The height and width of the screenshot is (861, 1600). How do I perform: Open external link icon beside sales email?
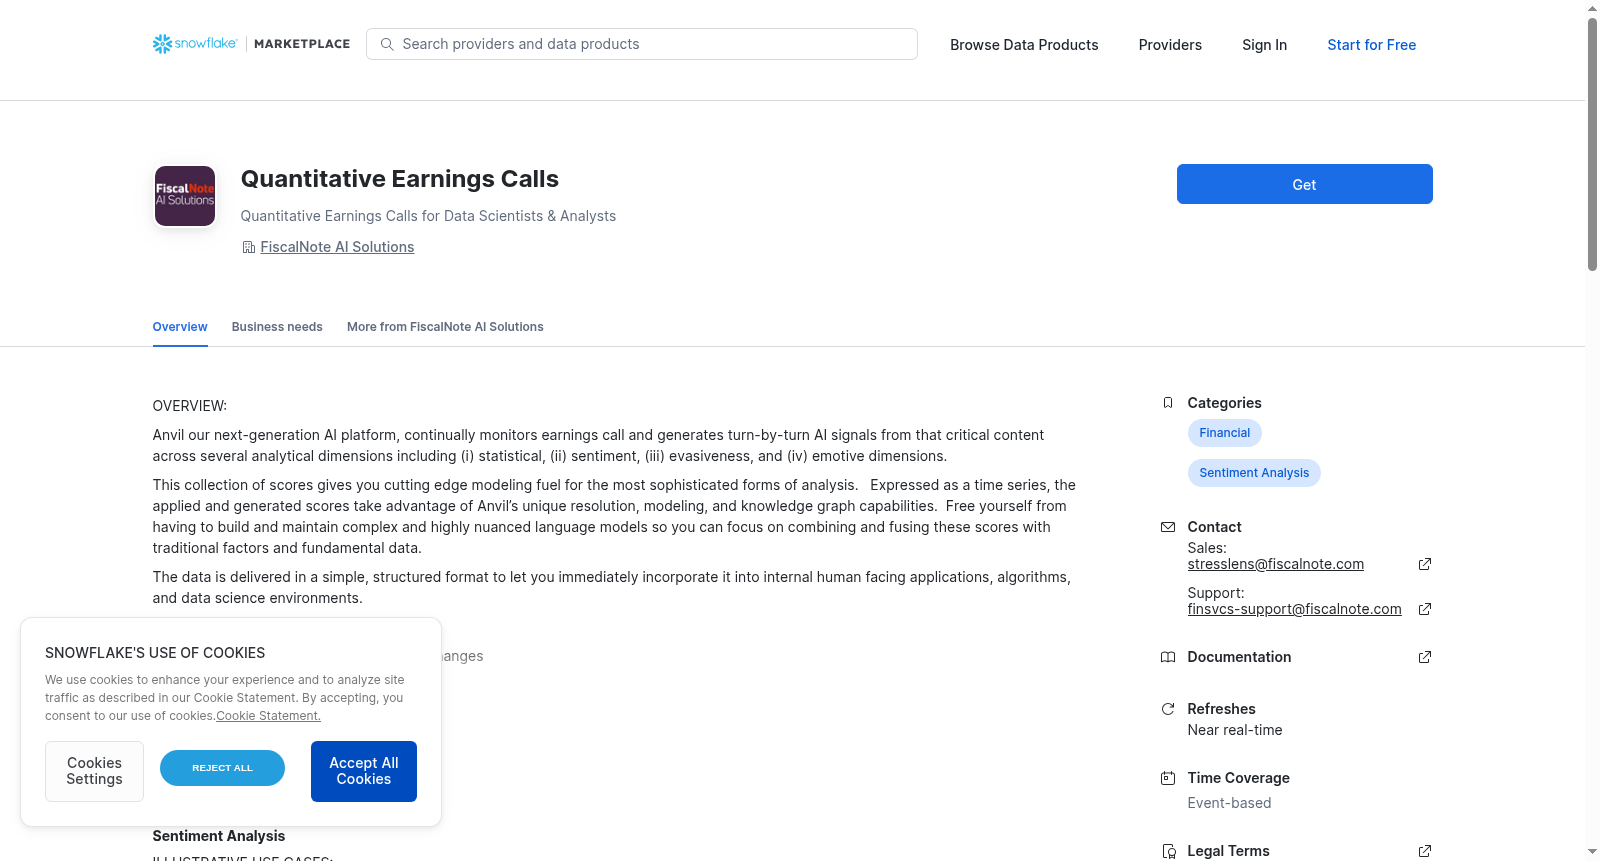1425,564
